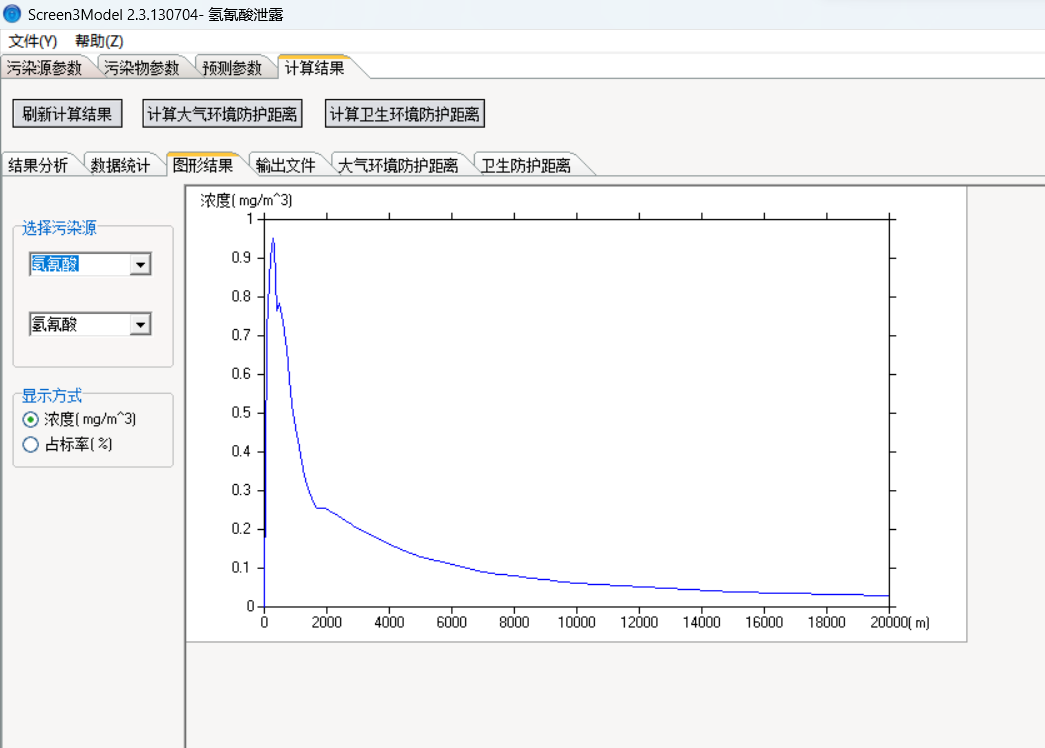Click 计算卫生环境防护距离 button

tap(405, 114)
